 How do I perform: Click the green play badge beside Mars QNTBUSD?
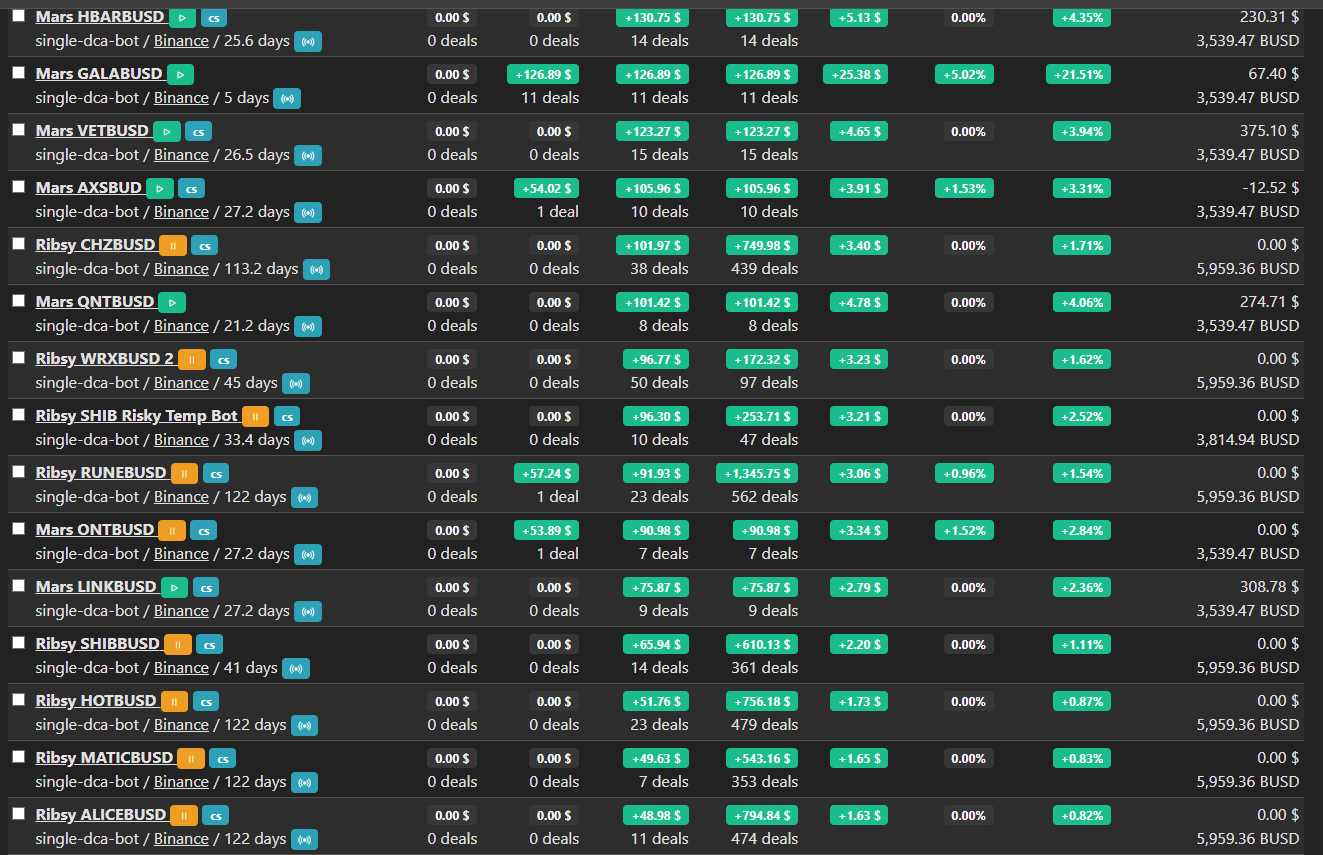[x=172, y=302]
